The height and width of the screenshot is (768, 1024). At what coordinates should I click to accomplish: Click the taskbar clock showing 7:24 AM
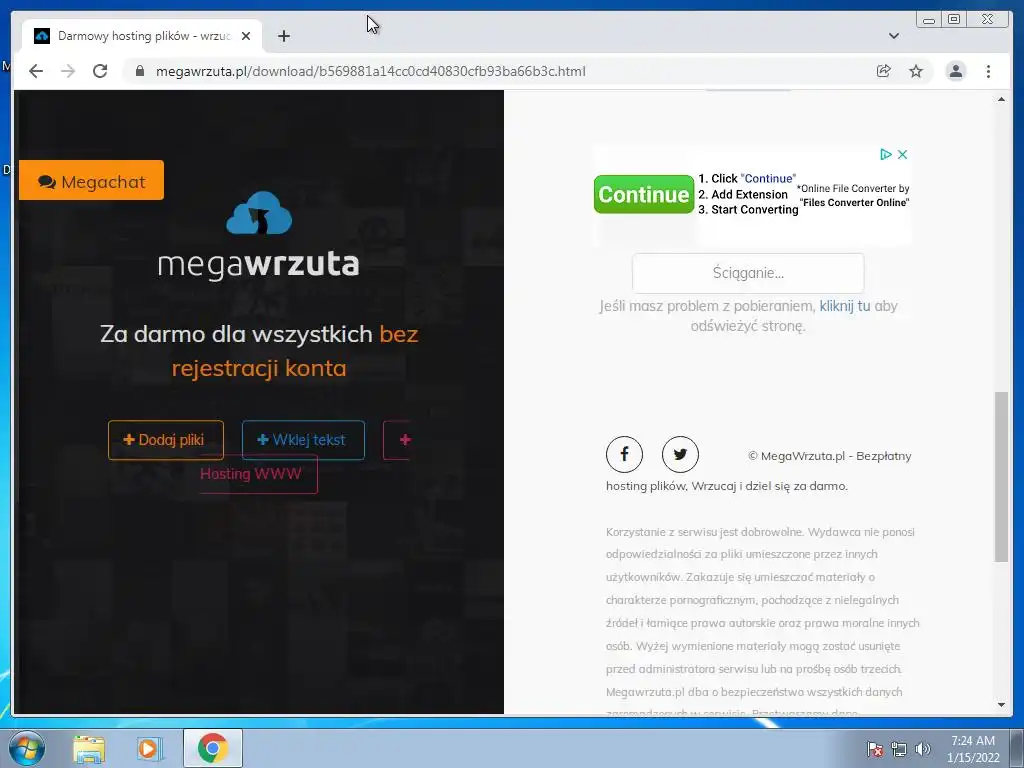(x=973, y=749)
